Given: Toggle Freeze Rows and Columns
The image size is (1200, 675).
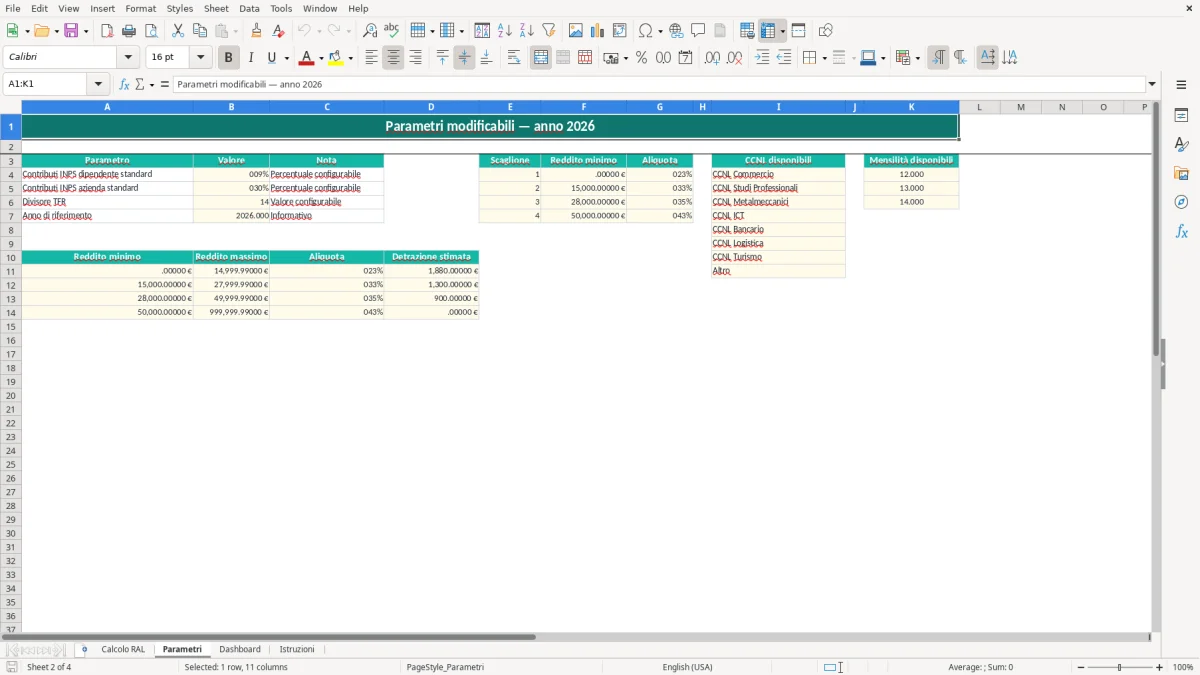Looking at the screenshot, I should (x=768, y=31).
